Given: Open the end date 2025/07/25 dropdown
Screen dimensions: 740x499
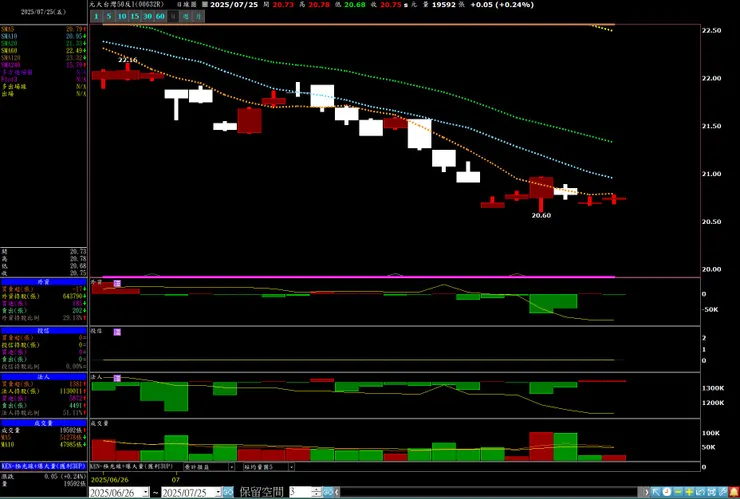Looking at the screenshot, I should click(218, 492).
